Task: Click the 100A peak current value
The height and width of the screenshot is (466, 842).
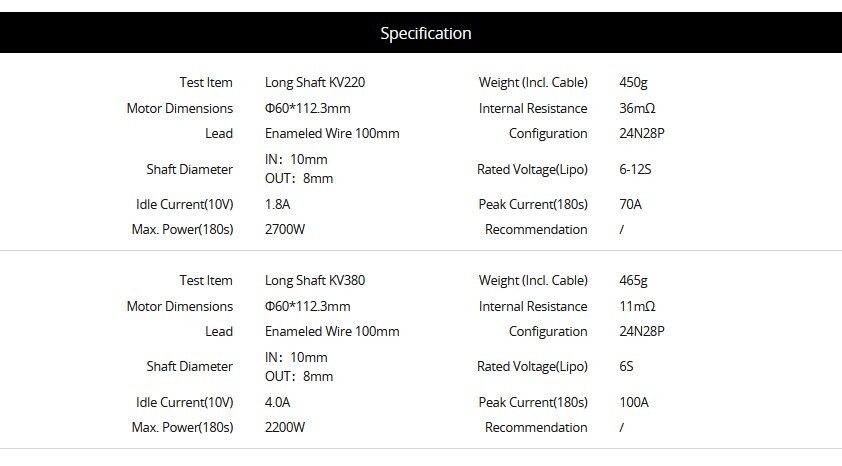Action: click(x=634, y=403)
